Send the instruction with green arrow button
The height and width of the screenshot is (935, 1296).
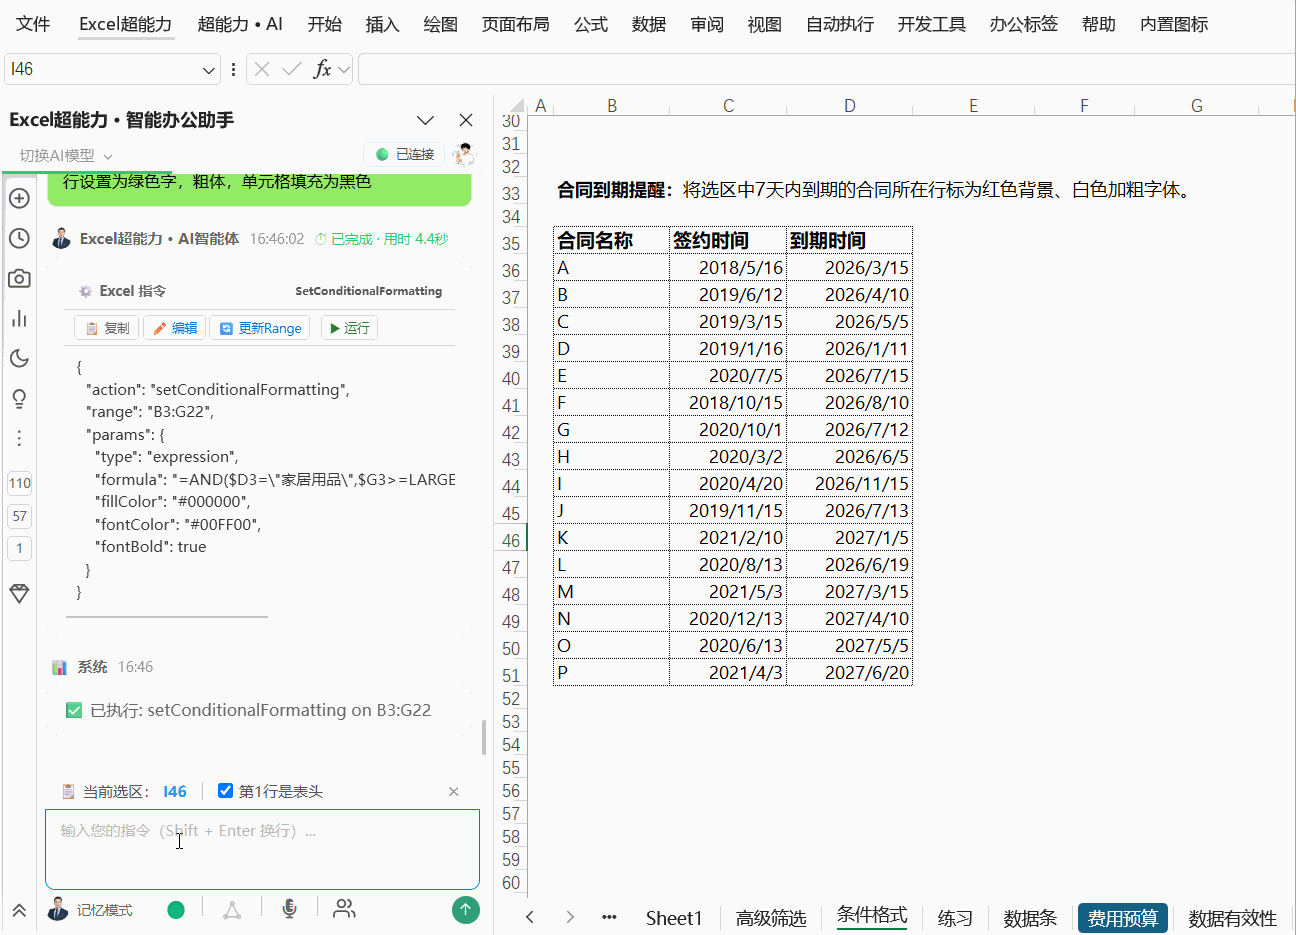466,909
